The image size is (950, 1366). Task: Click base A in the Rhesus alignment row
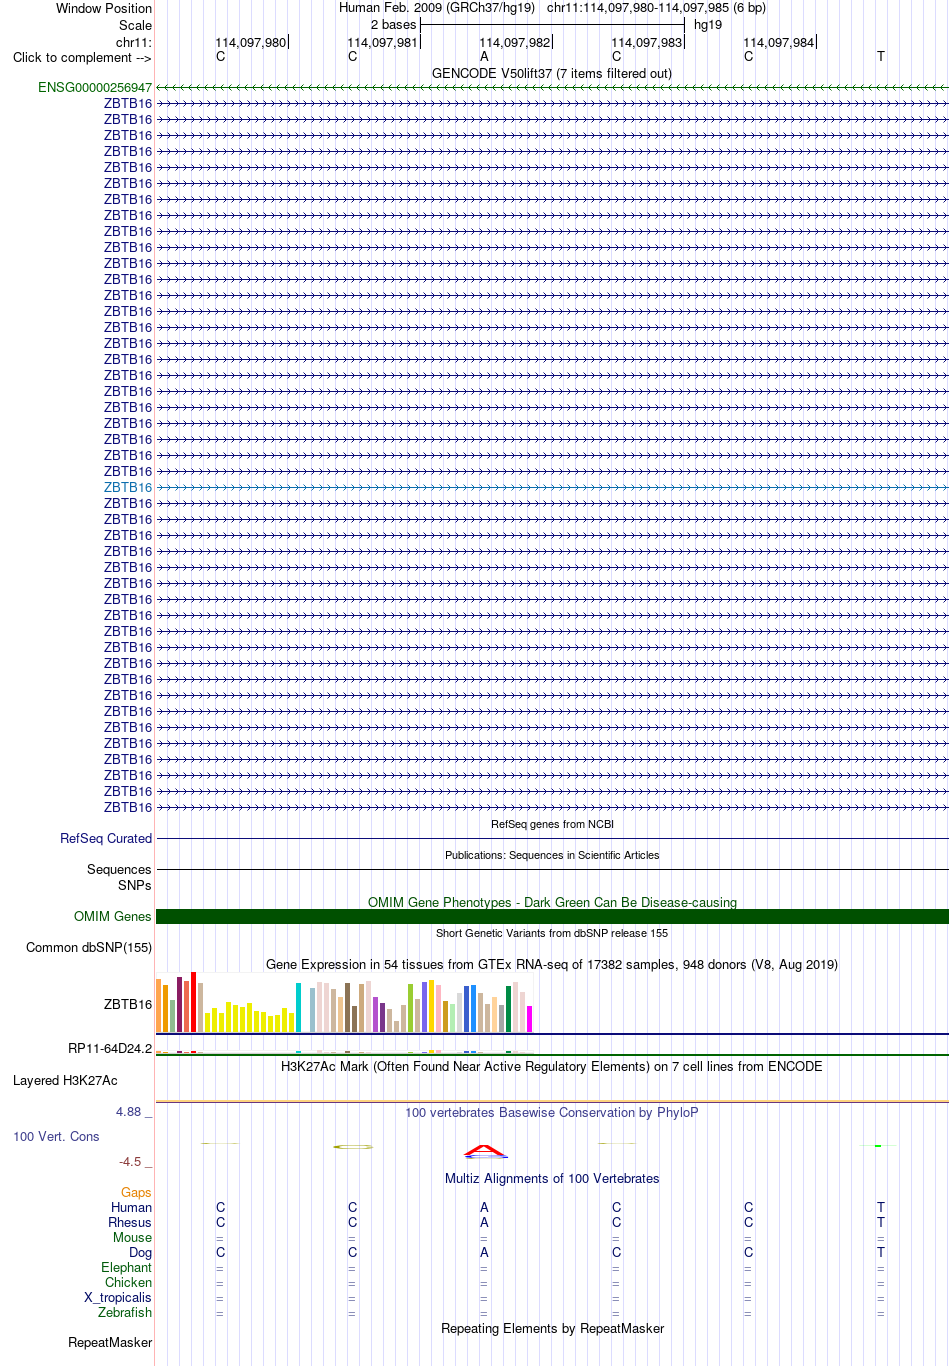point(484,1223)
